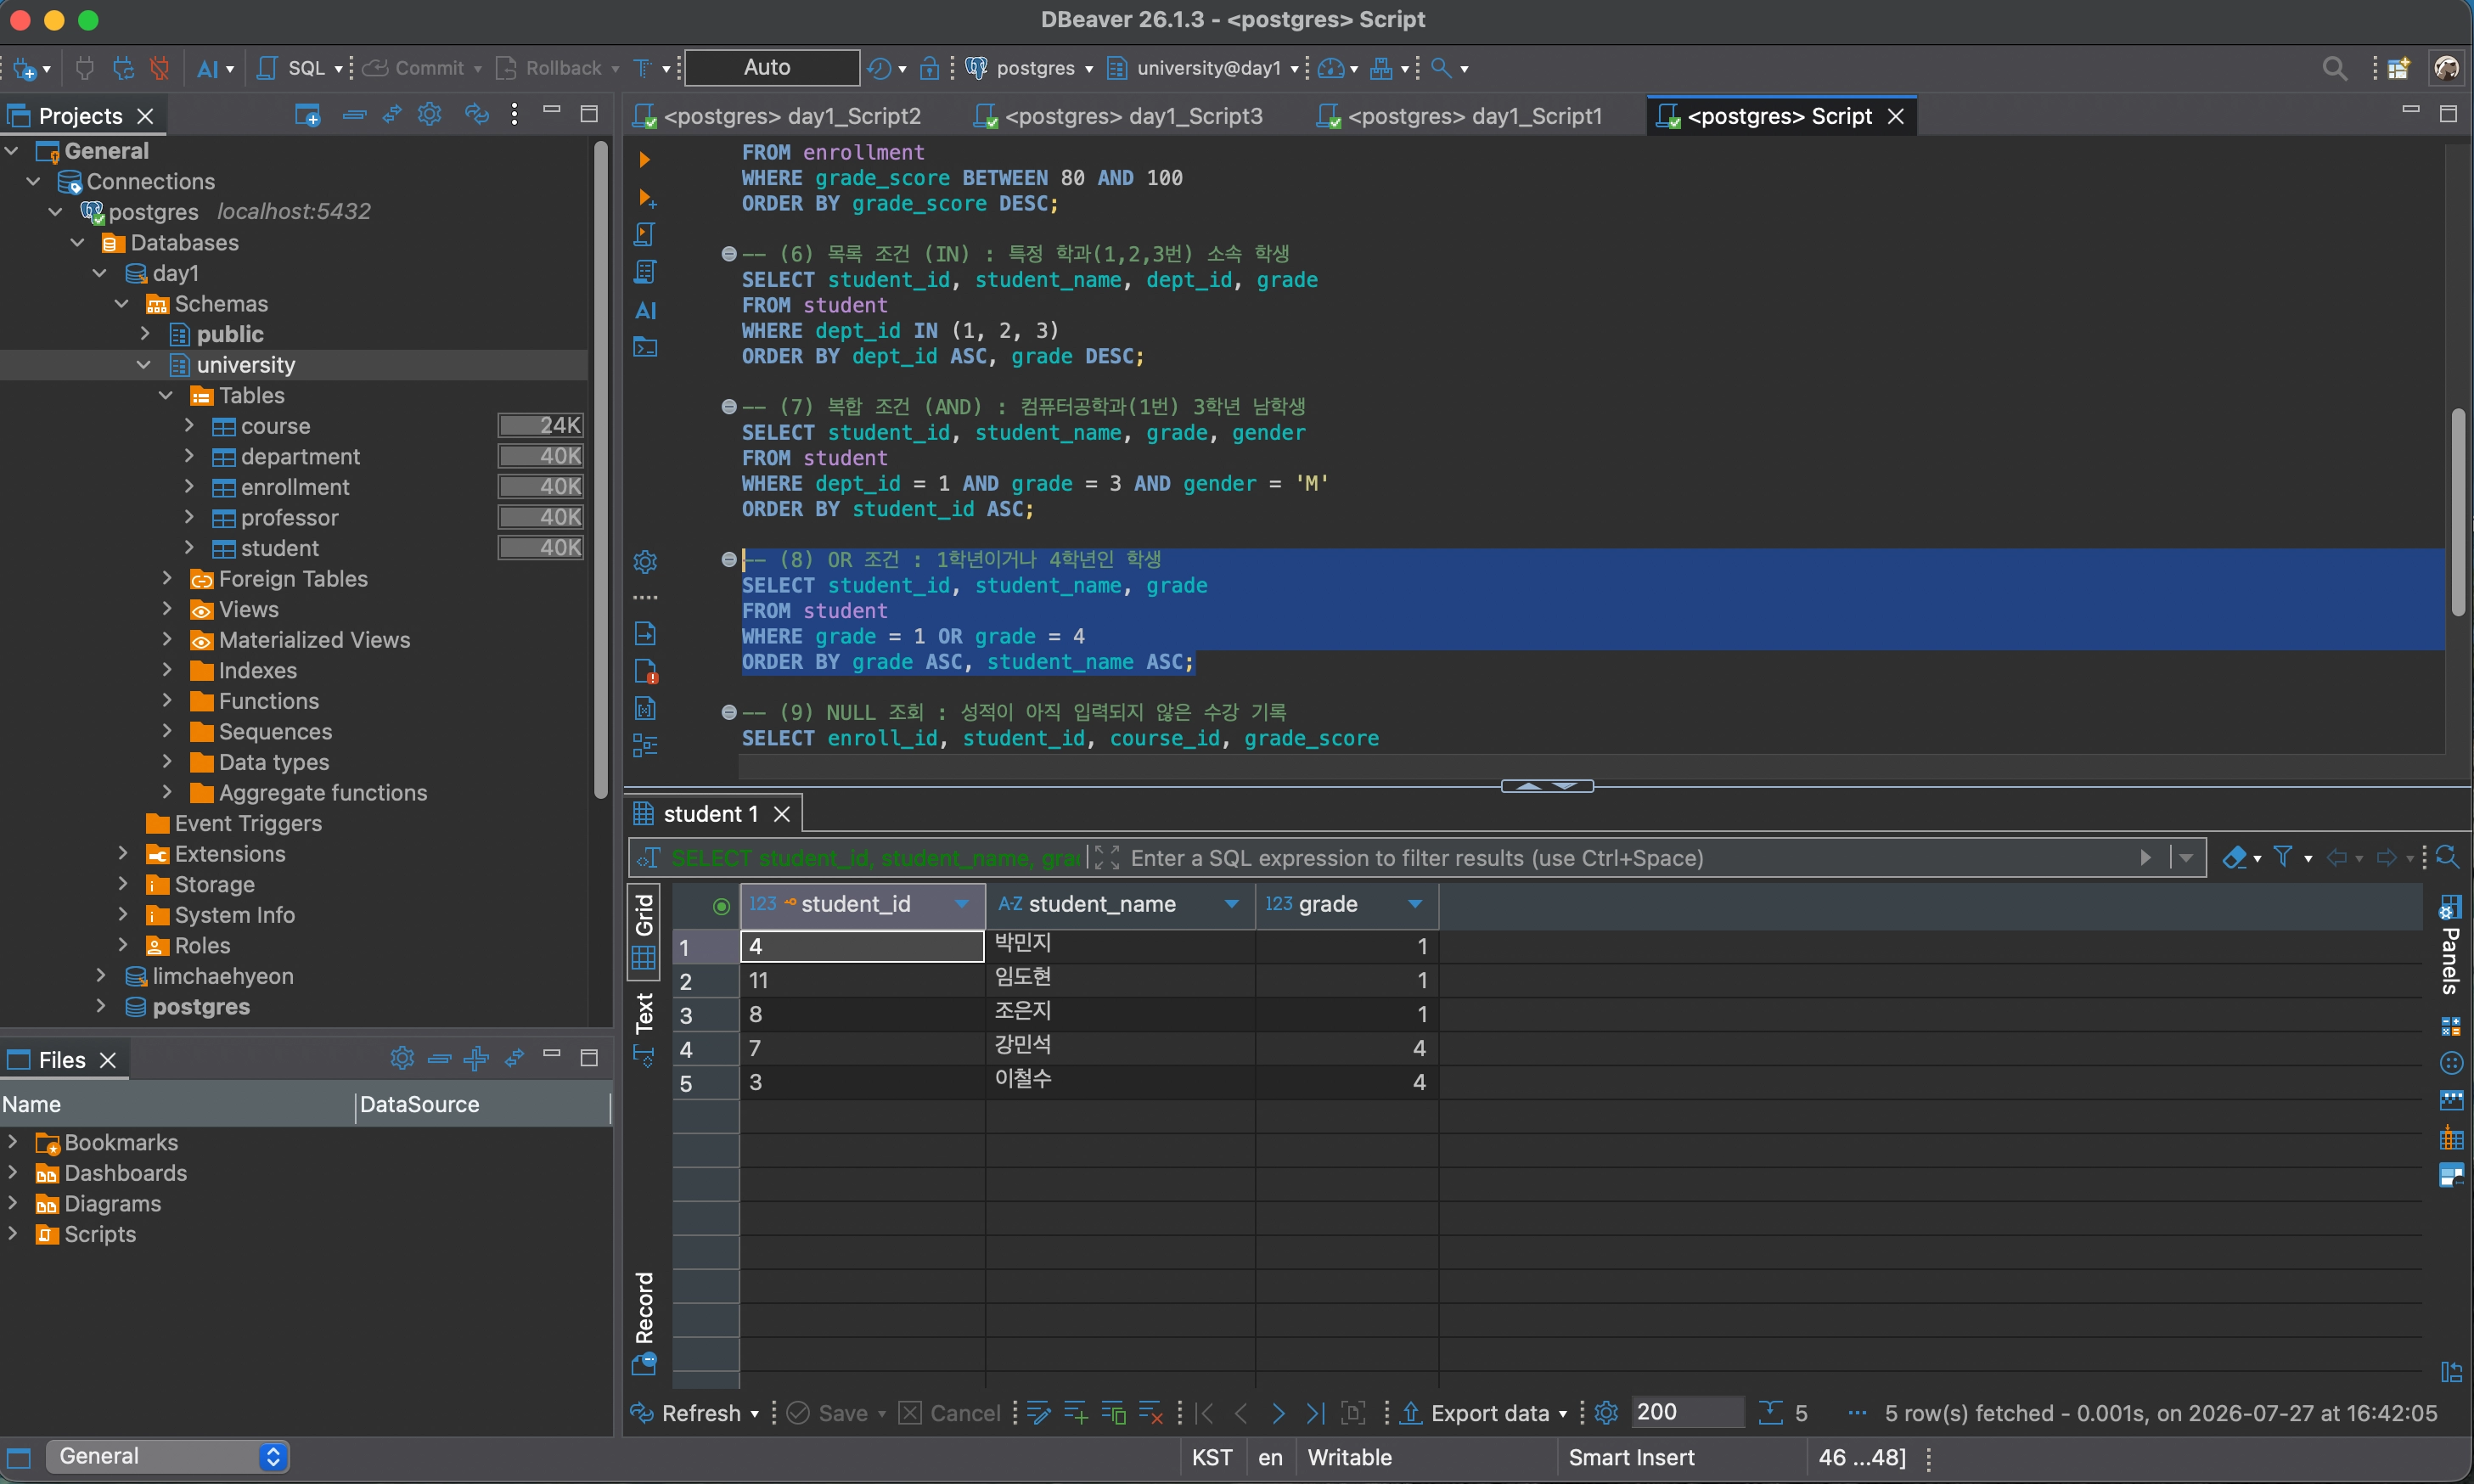2474x1484 pixels.
Task: Click the grey global search magnifier
Action: tap(2334, 68)
